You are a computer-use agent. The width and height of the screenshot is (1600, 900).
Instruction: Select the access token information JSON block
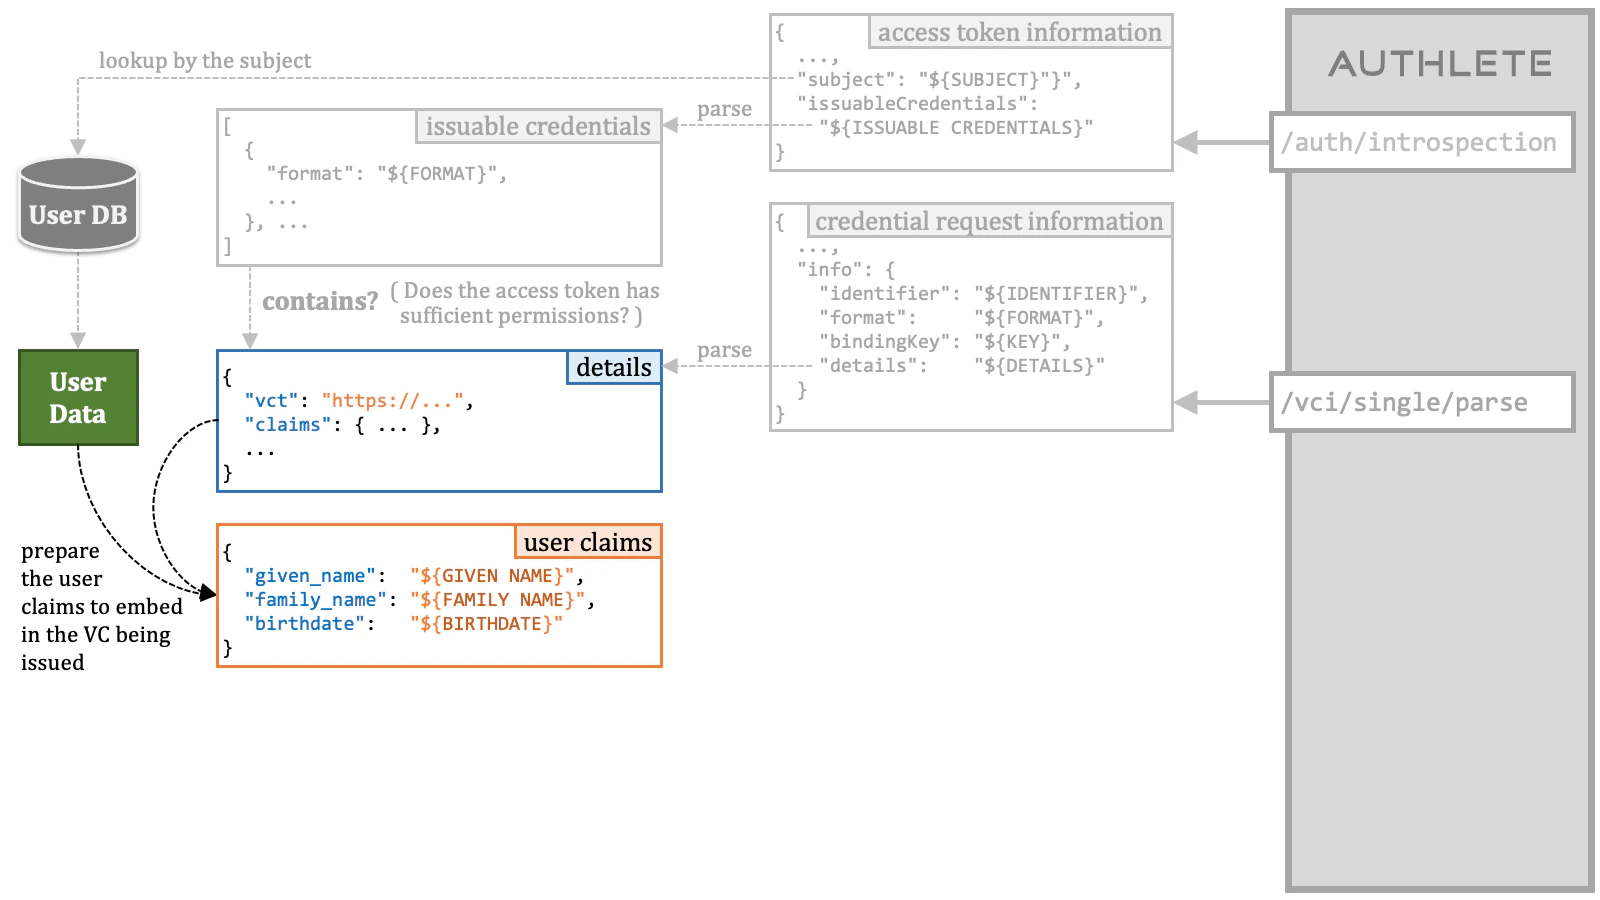(970, 90)
